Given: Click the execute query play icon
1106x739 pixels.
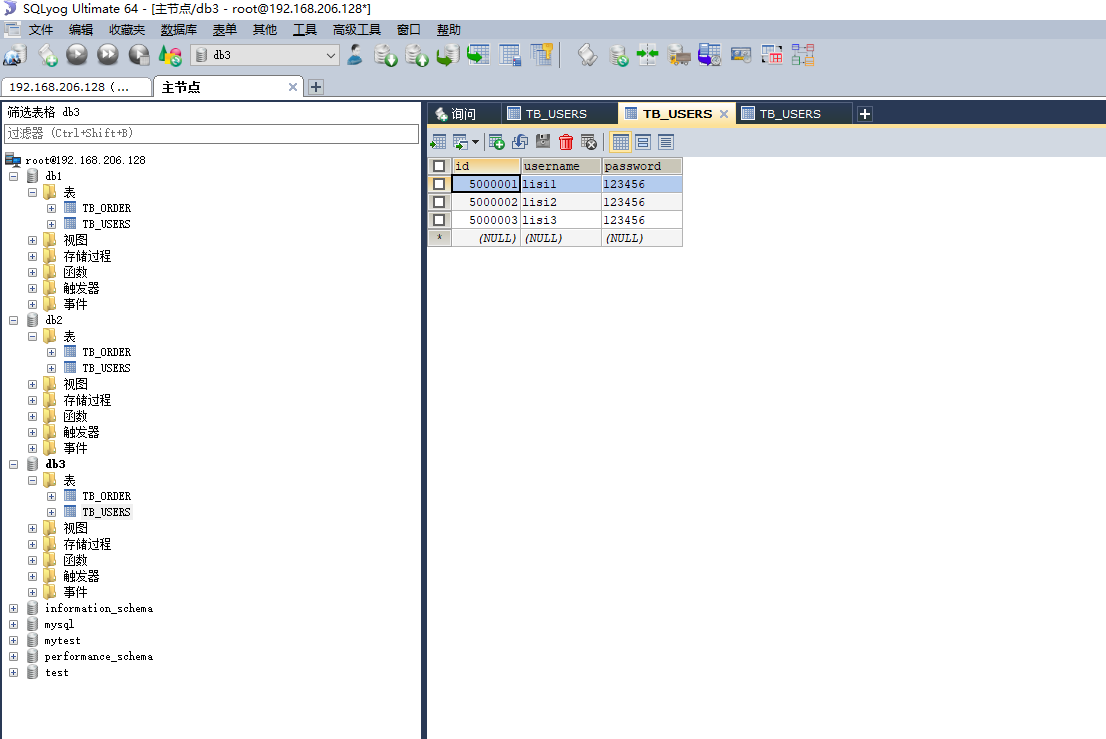Looking at the screenshot, I should [77, 55].
